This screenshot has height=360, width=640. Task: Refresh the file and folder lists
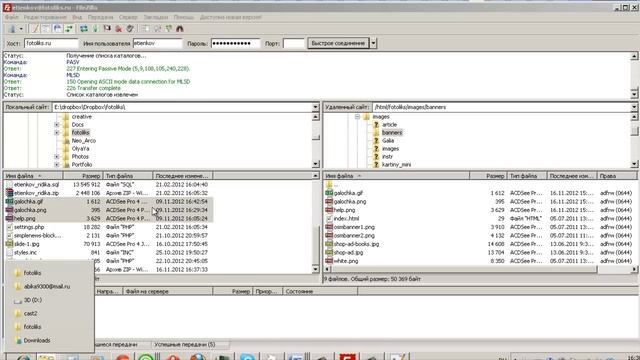coord(84,29)
